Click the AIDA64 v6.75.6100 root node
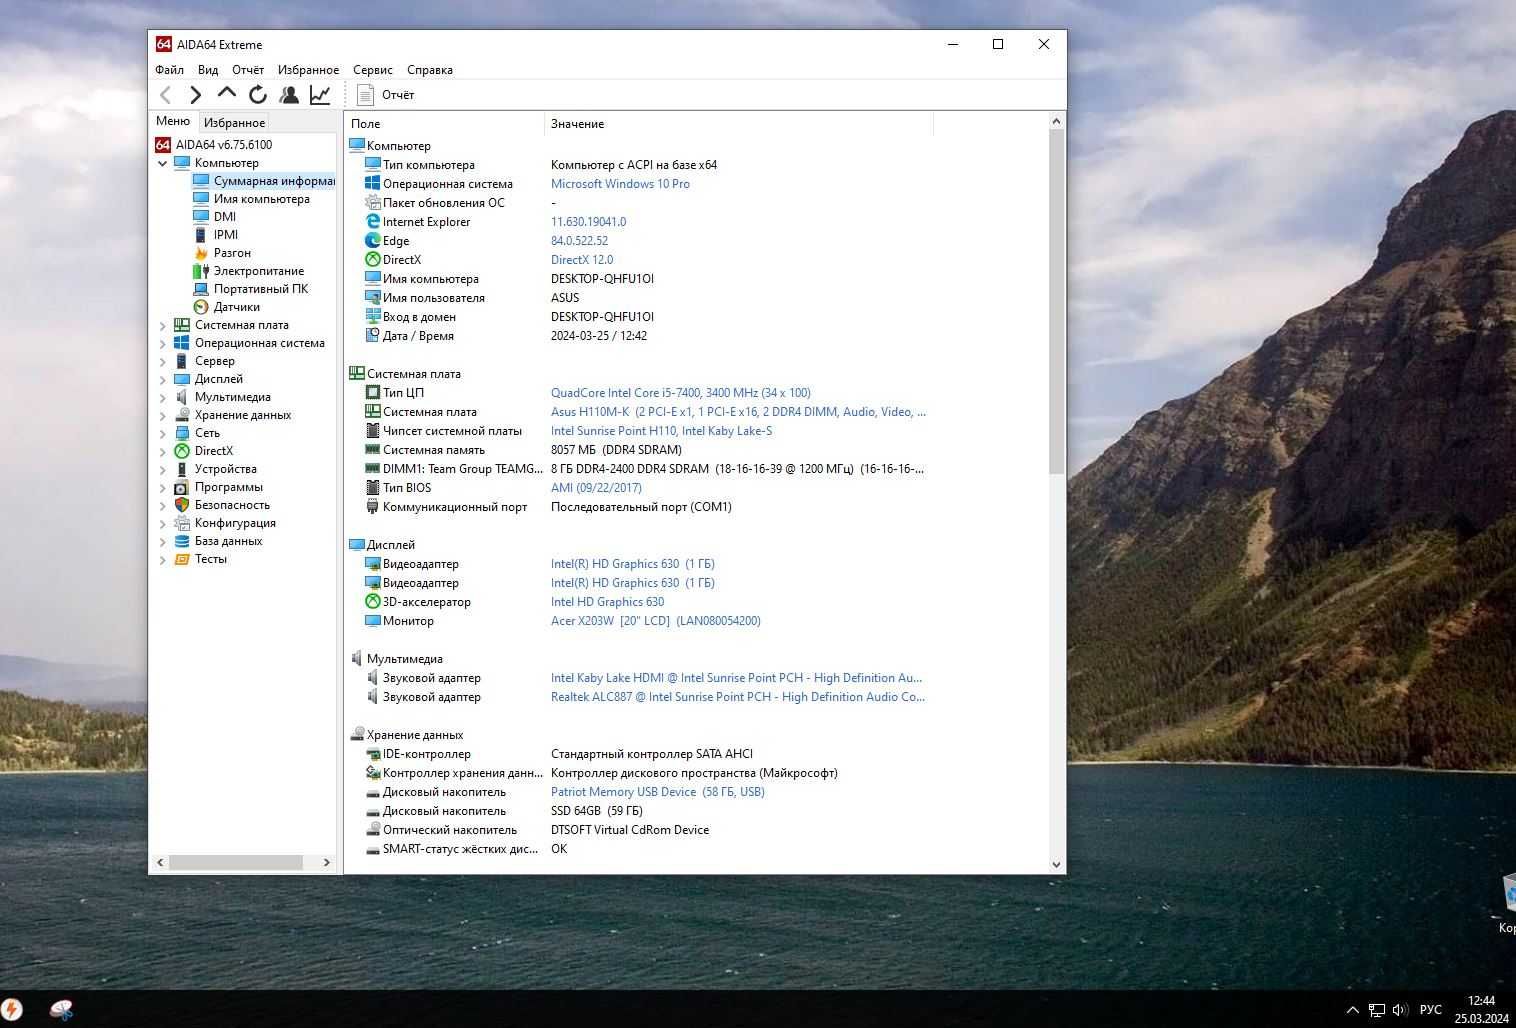 tap(214, 145)
